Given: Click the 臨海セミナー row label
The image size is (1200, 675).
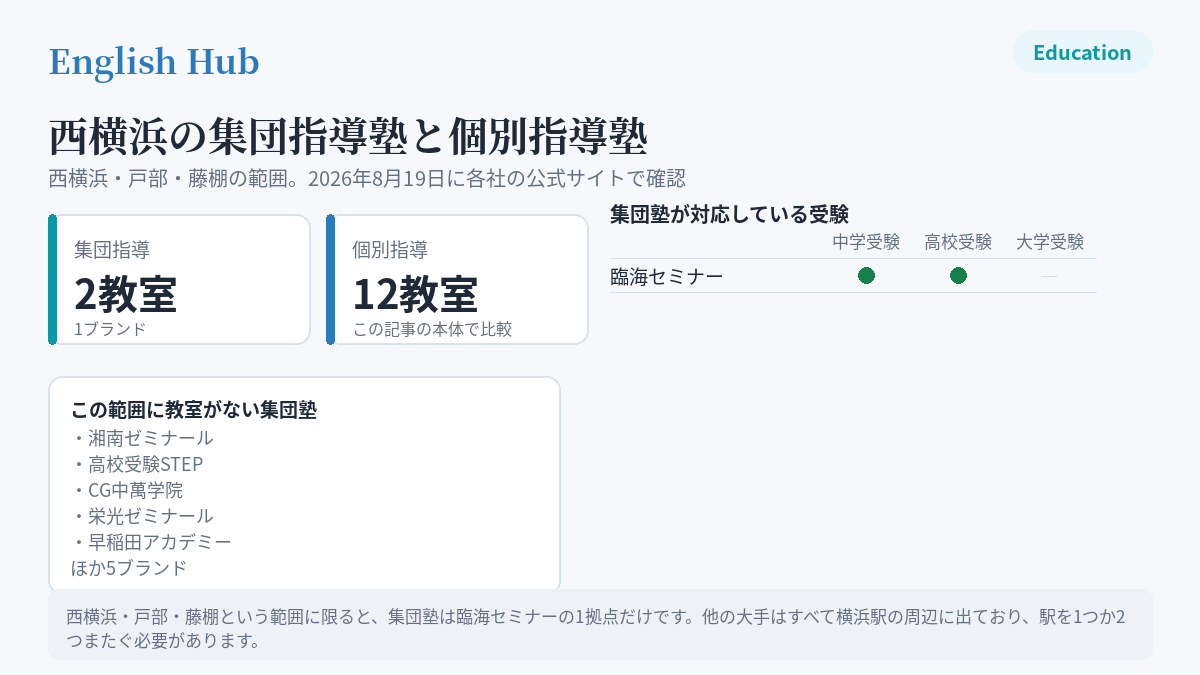Looking at the screenshot, I should [667, 276].
